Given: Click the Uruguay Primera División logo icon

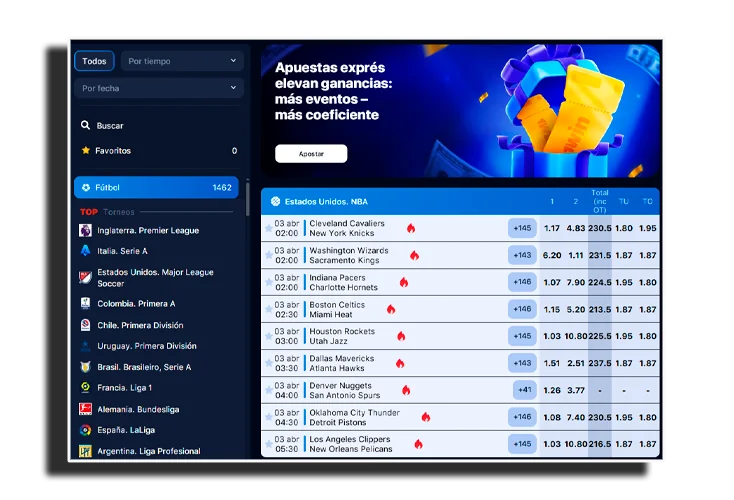Looking at the screenshot, I should click(x=85, y=346).
